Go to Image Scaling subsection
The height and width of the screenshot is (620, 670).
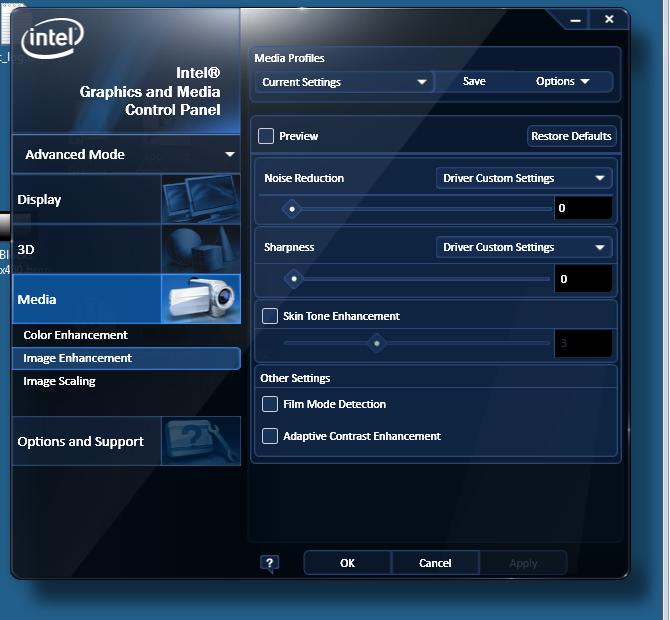[126, 381]
